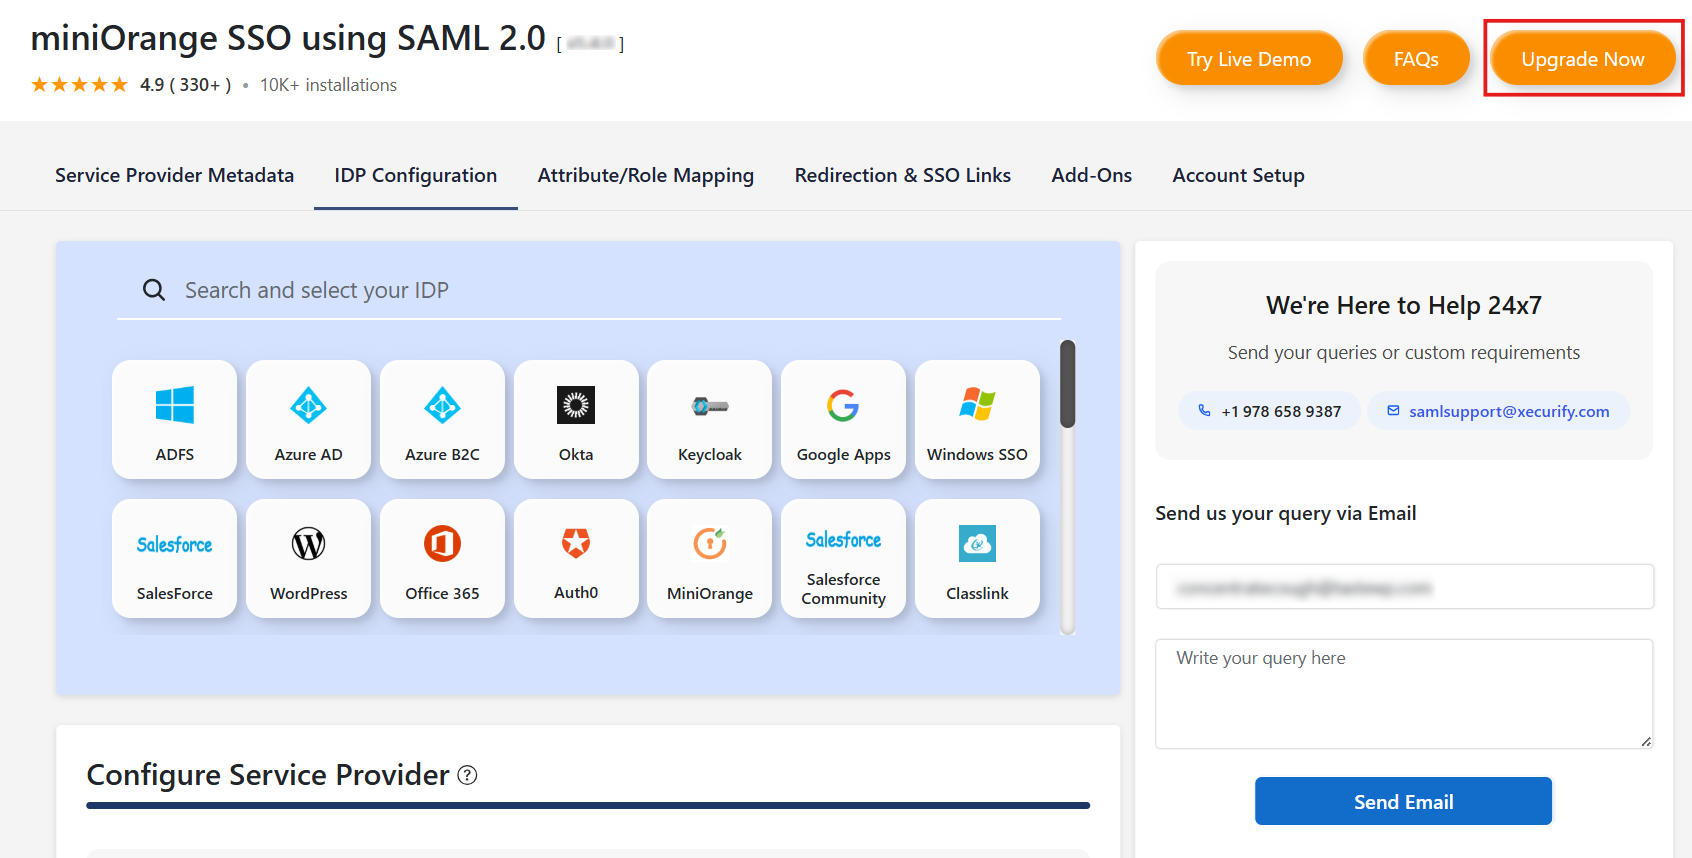The image size is (1692, 858).
Task: Select the Windows SSO provider tile
Action: pyautogui.click(x=977, y=419)
